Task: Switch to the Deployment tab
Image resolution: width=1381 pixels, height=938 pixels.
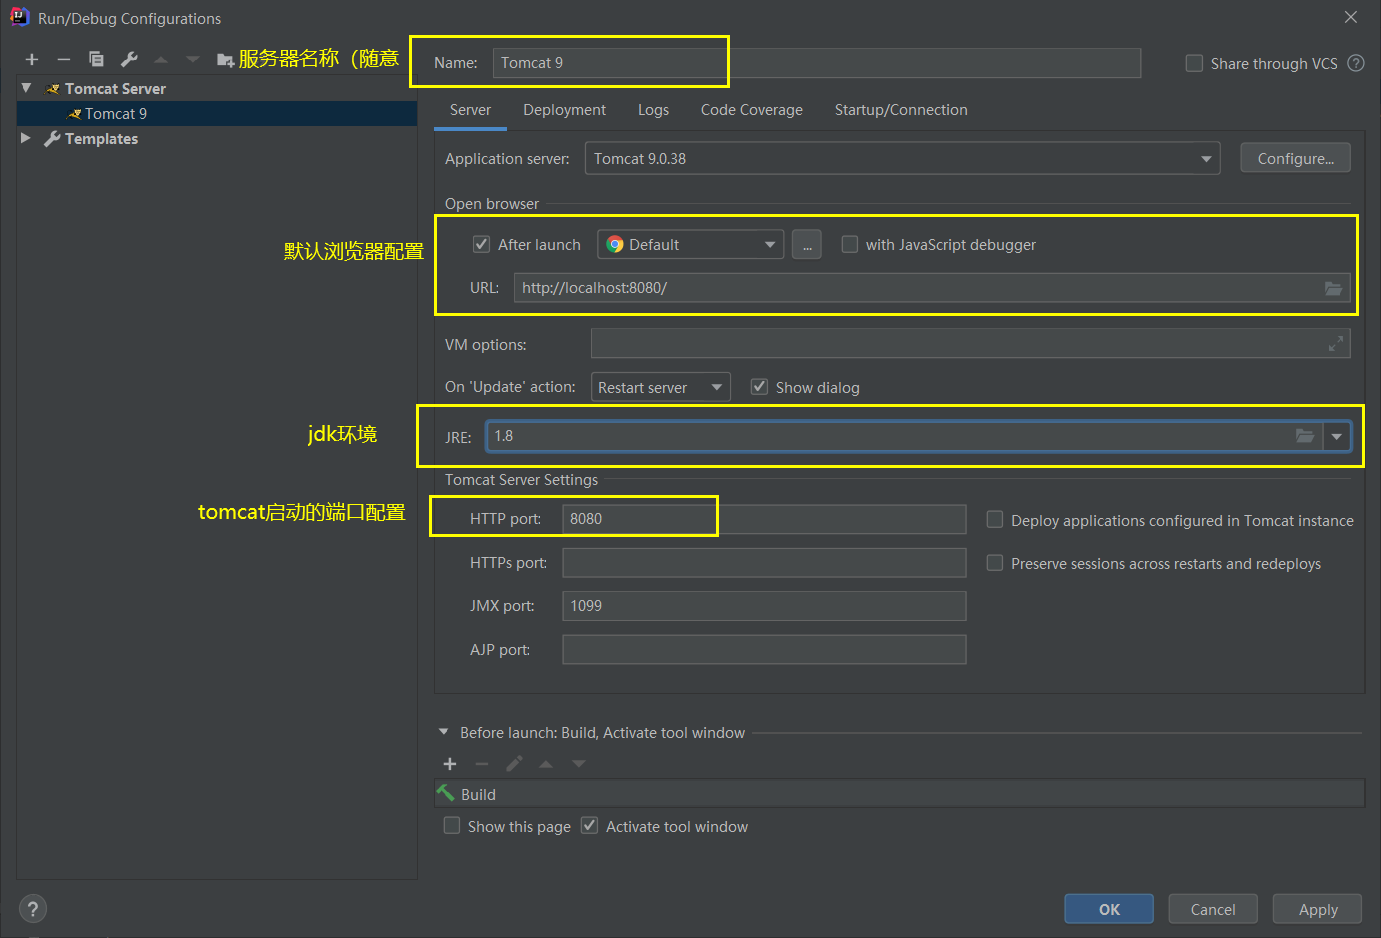Action: click(564, 110)
